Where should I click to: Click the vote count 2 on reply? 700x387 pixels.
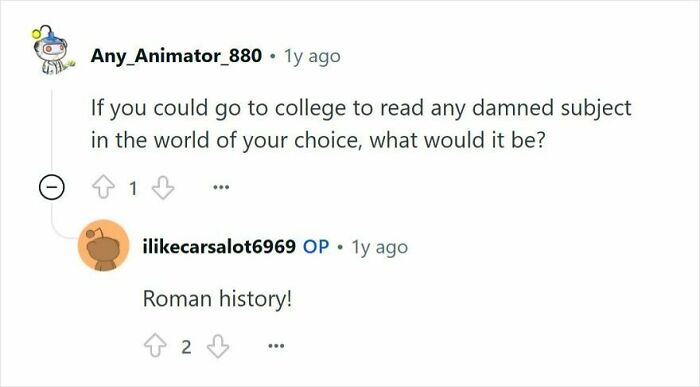click(x=186, y=347)
